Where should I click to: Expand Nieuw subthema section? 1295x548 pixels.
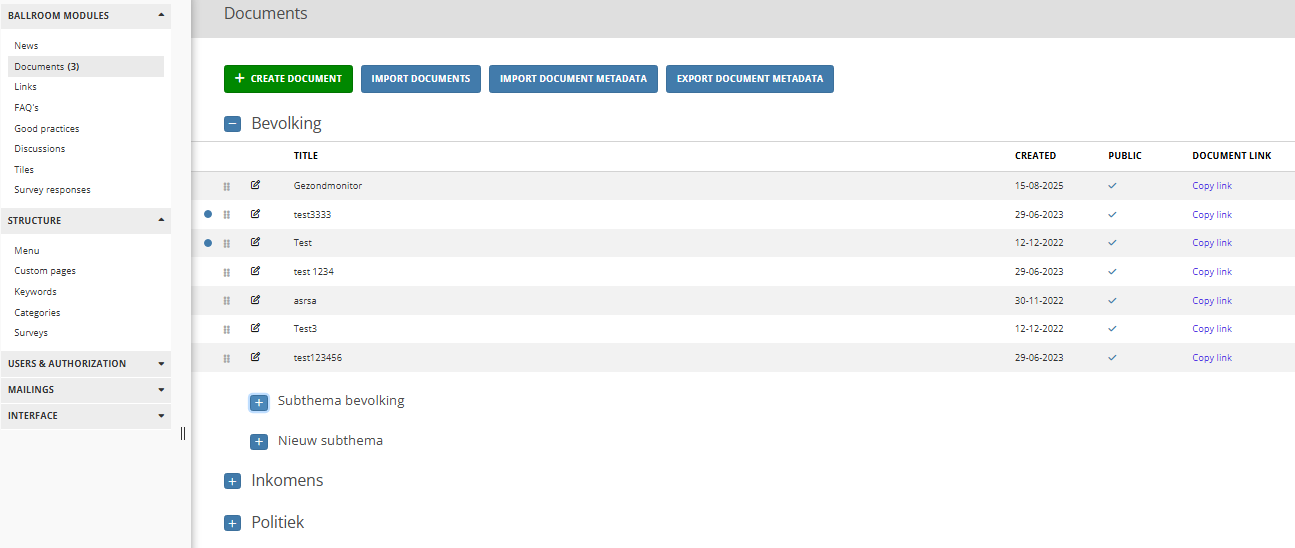pos(259,442)
